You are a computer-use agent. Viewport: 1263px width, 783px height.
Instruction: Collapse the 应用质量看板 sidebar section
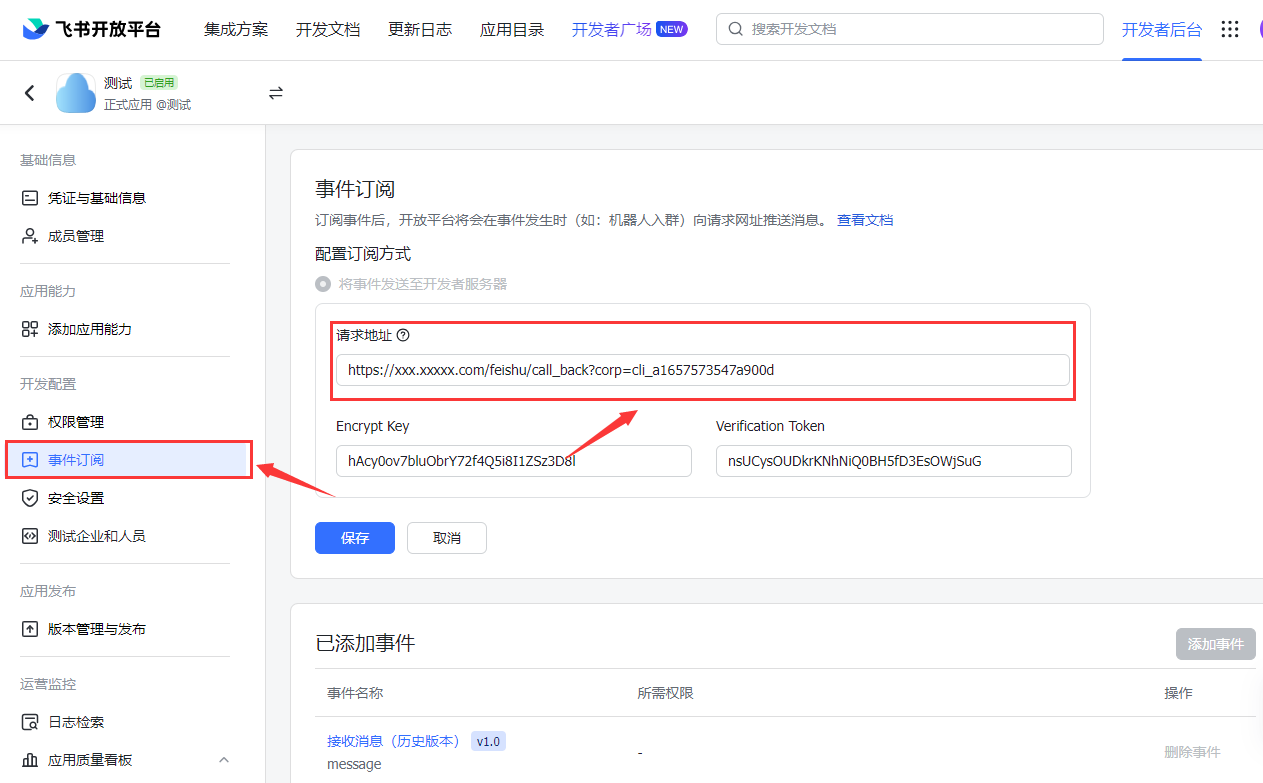(x=223, y=760)
